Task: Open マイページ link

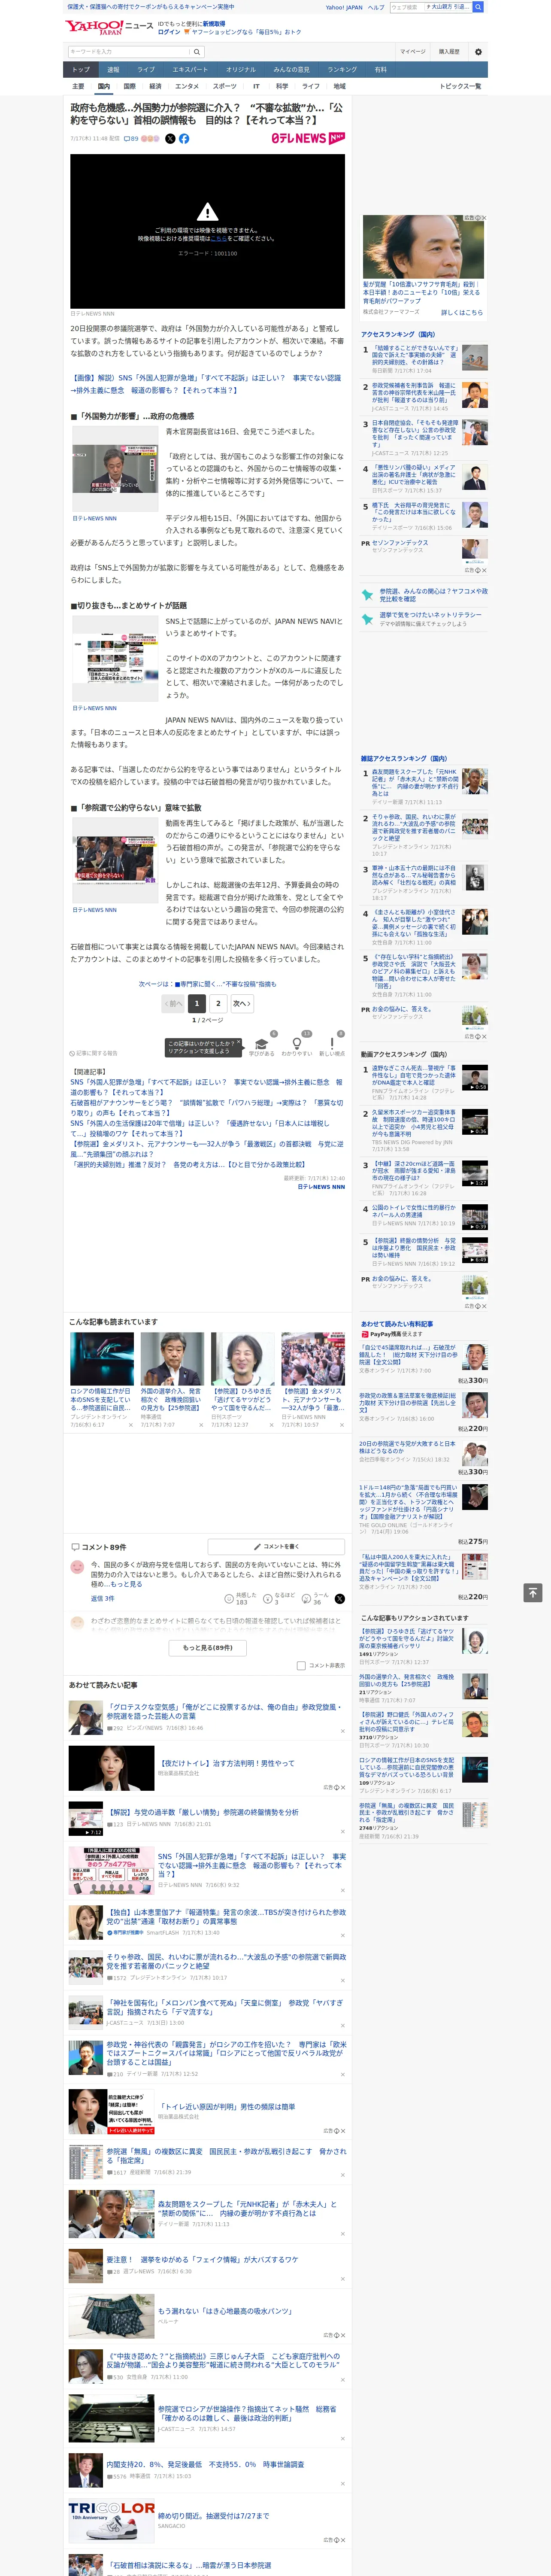Action: click(413, 52)
